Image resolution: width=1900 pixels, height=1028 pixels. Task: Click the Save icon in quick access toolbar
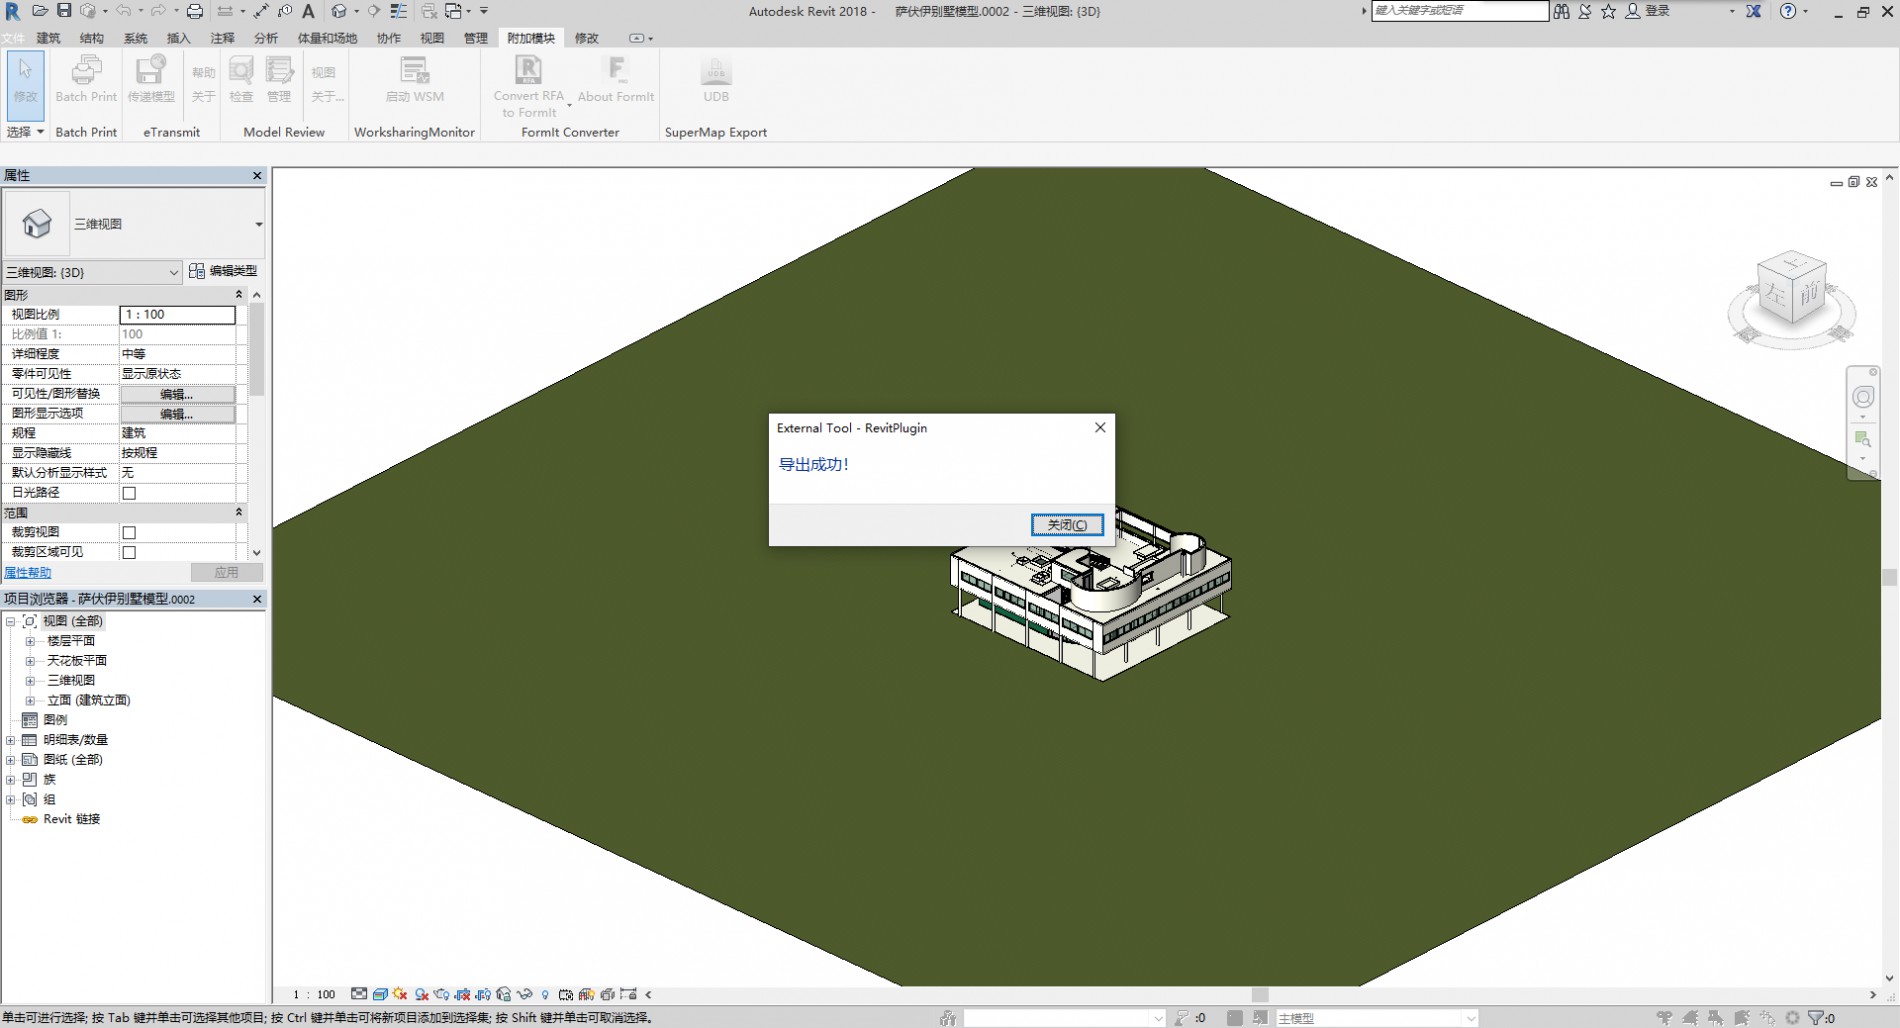tap(64, 11)
